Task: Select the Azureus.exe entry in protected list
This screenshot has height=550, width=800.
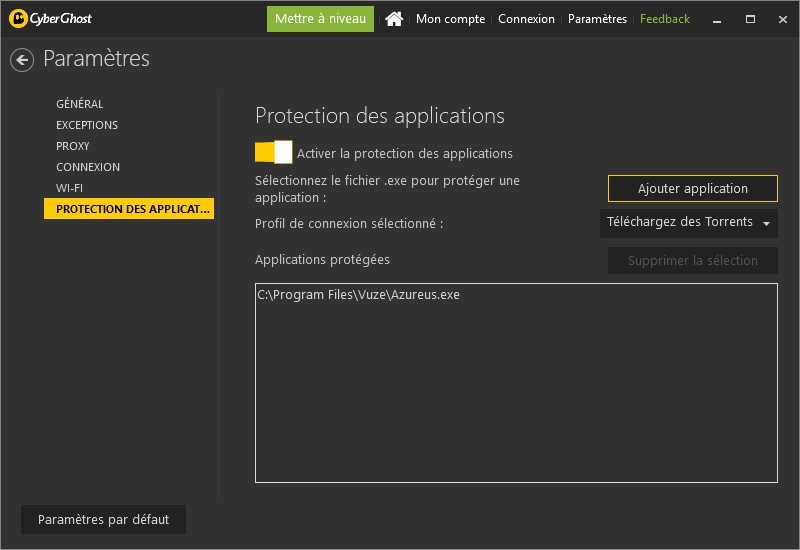Action: pos(358,295)
